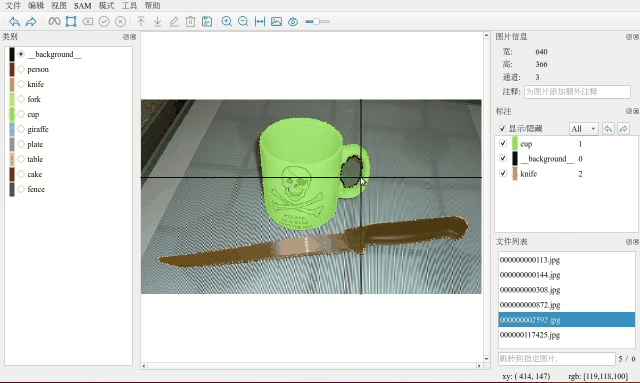Go to the next image with the right arrow
Screen dimensions: 640x383
pos(31,22)
